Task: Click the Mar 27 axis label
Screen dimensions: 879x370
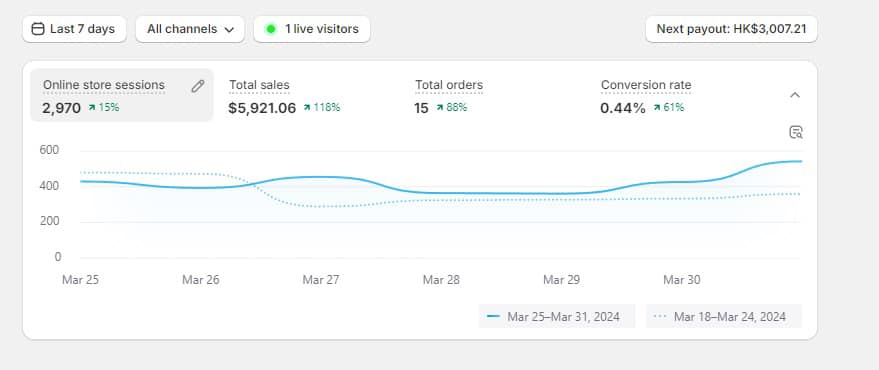Action: point(321,280)
